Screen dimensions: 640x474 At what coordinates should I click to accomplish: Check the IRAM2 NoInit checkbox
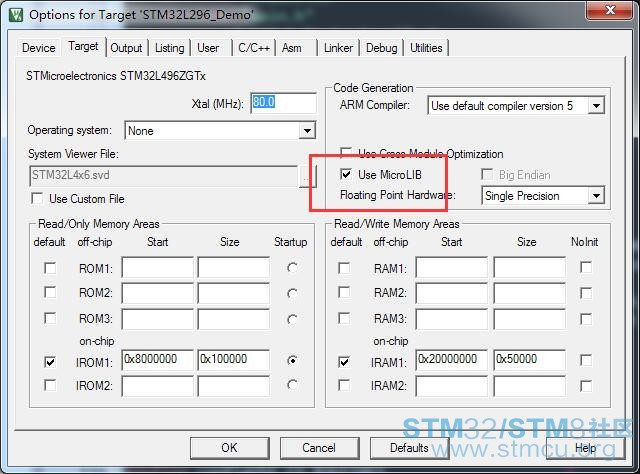(x=586, y=386)
